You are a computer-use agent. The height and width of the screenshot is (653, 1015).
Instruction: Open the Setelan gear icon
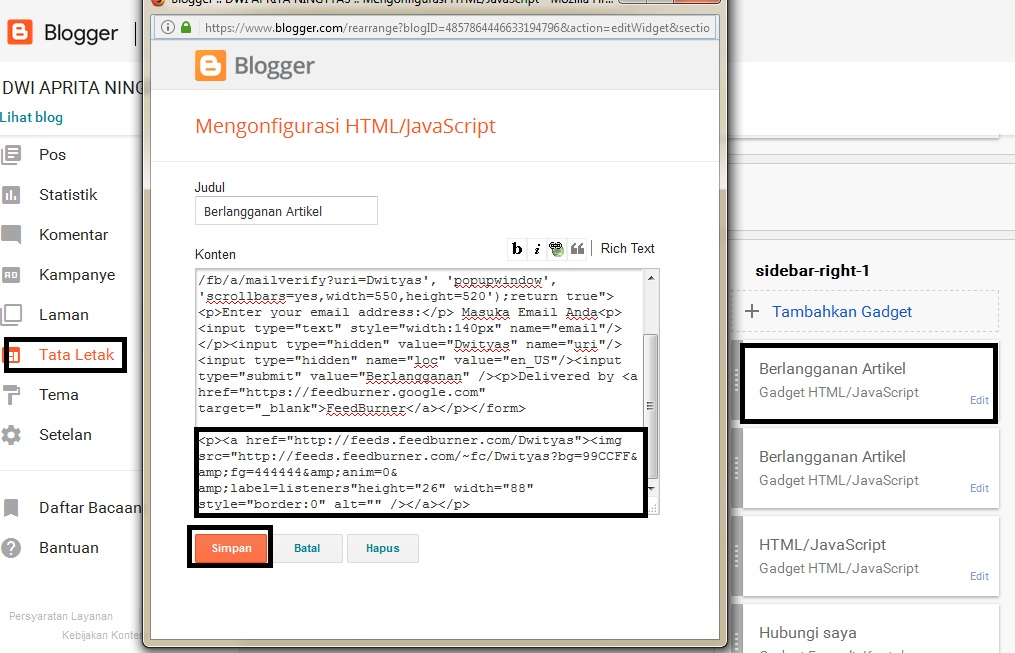(11, 435)
